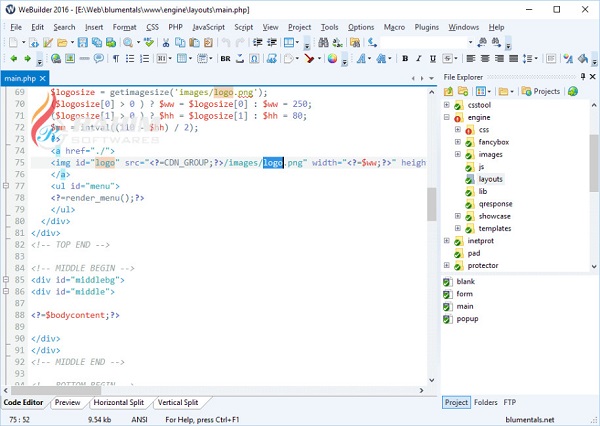
Task: Expand the fancybox folder
Action: click(x=457, y=142)
